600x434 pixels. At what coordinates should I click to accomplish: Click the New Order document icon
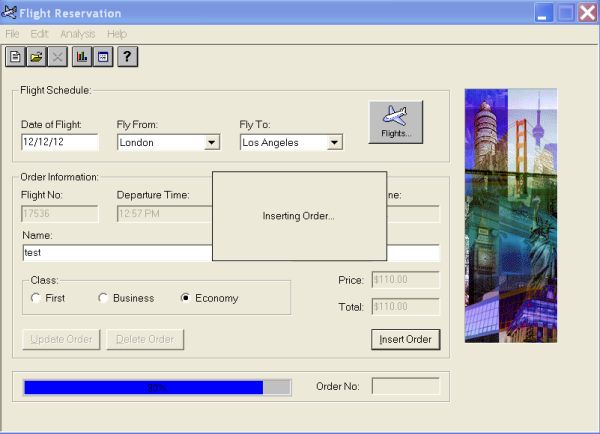click(x=15, y=57)
